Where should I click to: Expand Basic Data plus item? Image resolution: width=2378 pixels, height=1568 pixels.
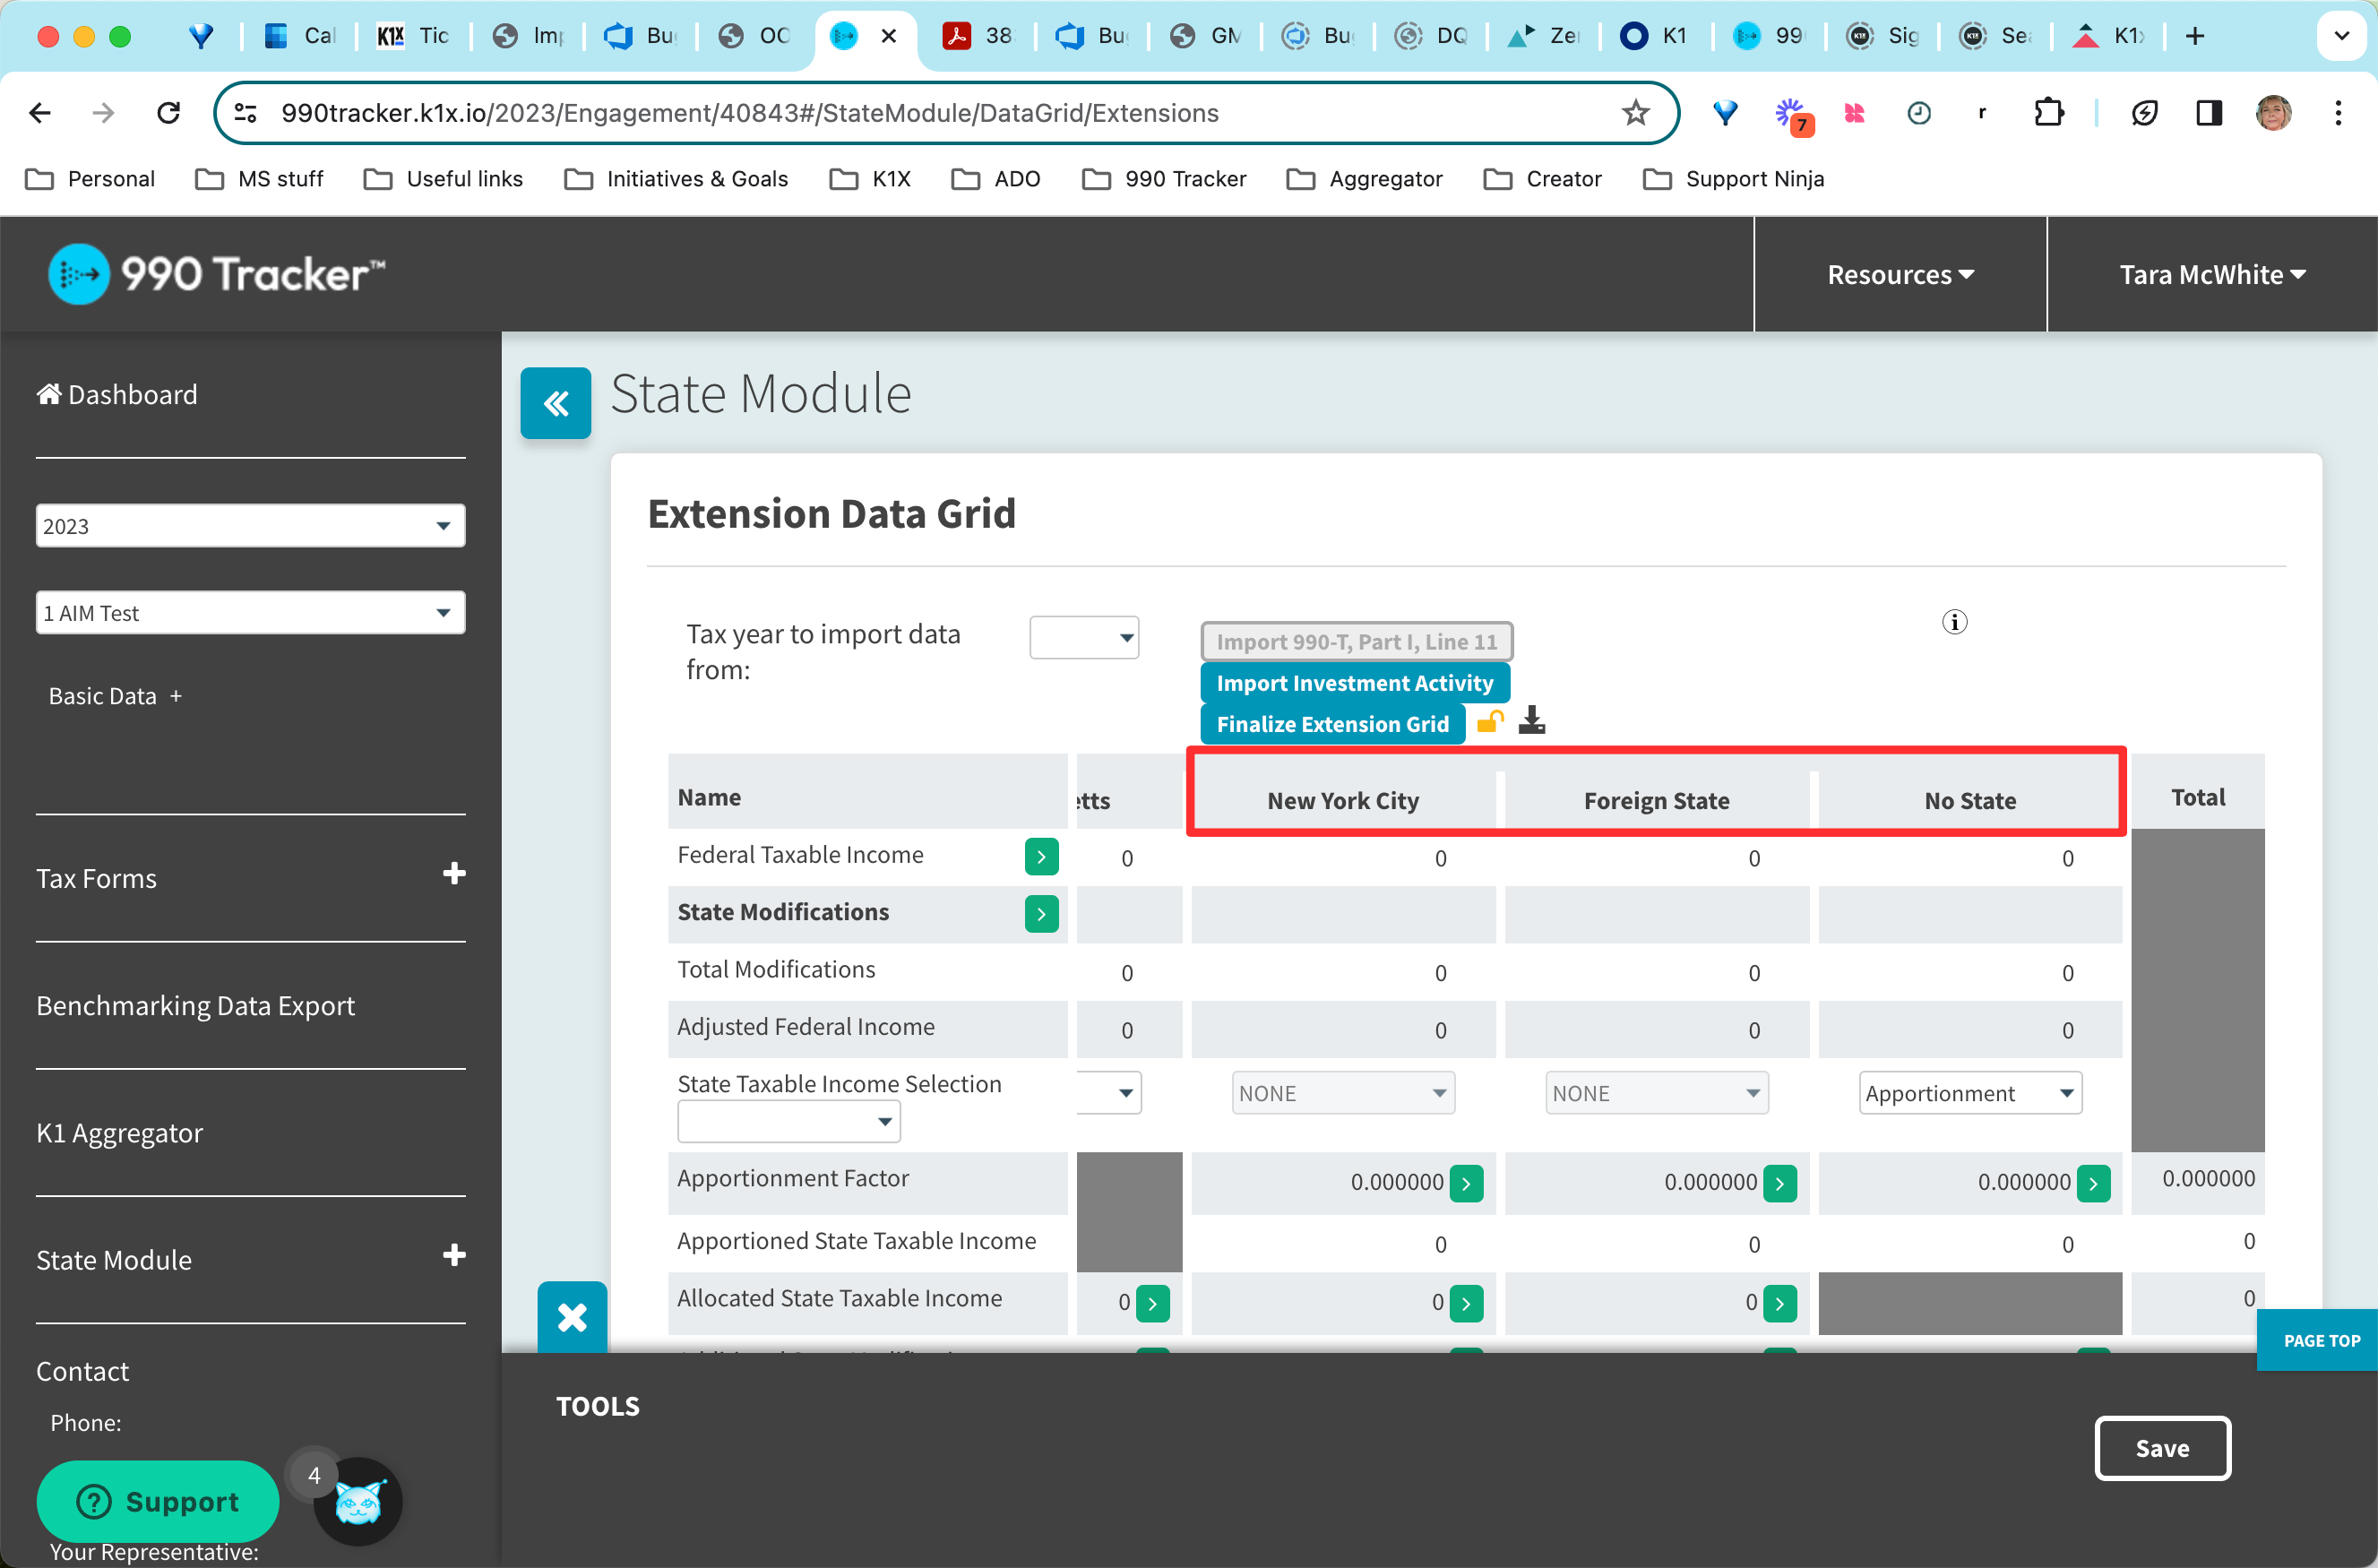[x=176, y=696]
